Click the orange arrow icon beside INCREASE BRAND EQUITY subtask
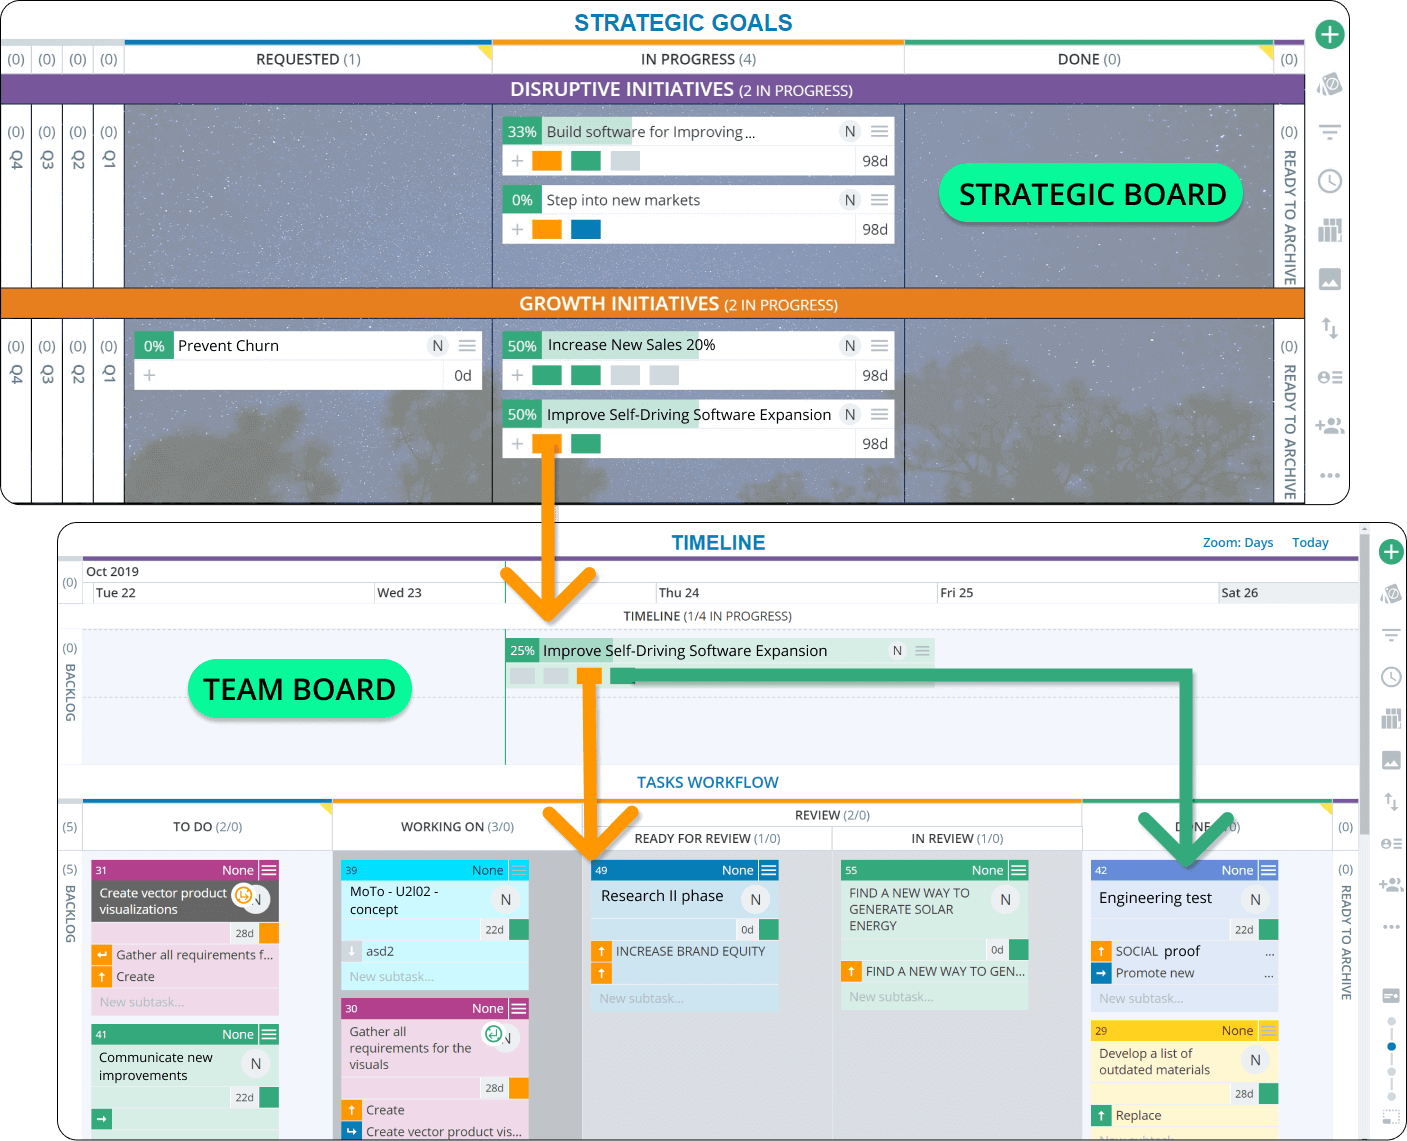 [601, 951]
